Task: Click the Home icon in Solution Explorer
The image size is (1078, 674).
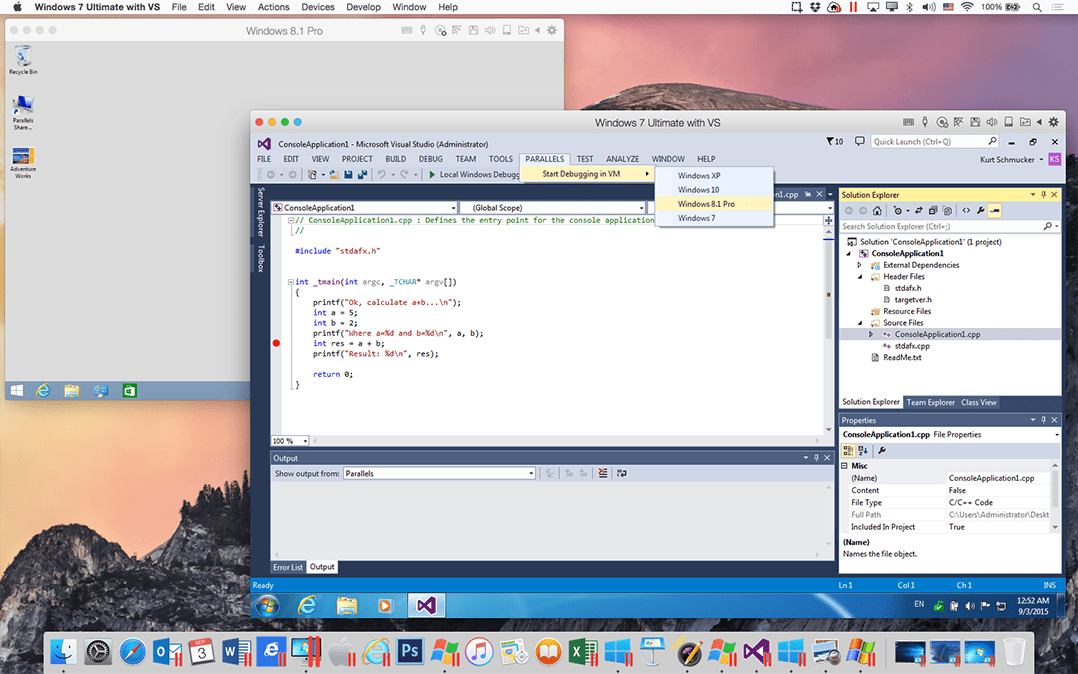Action: click(877, 210)
